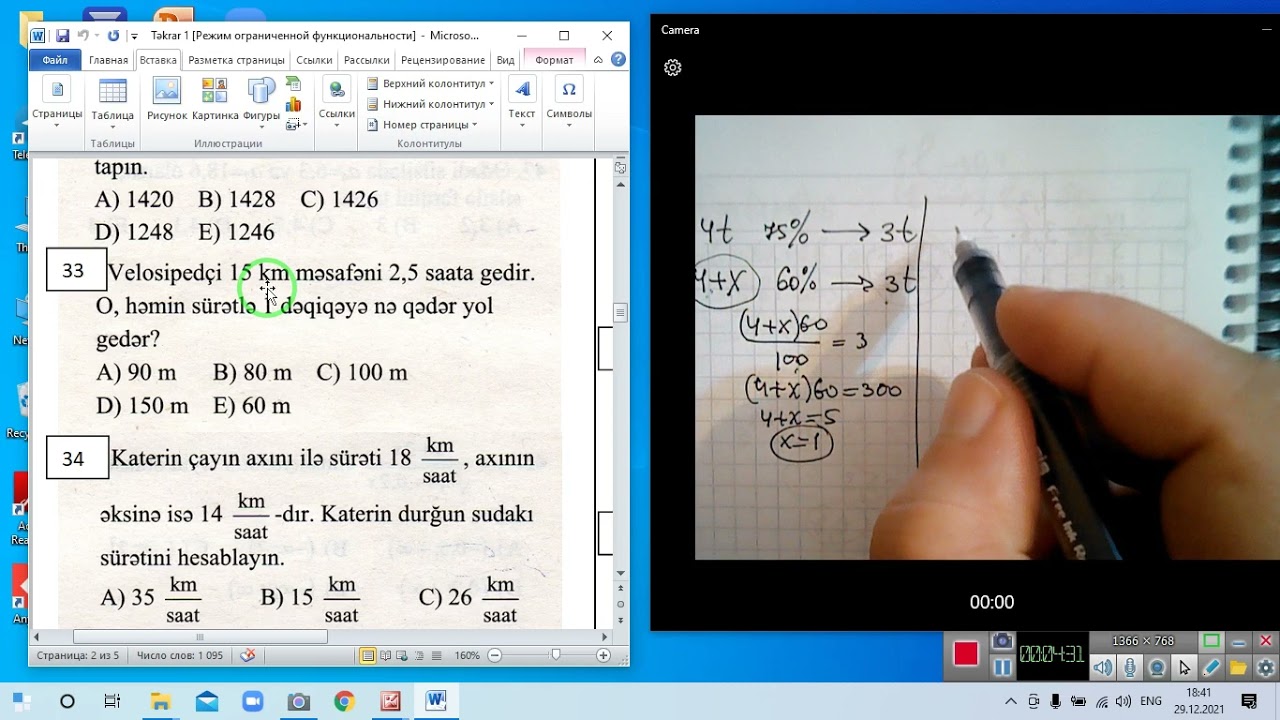
Task: Collapse the ribbon with the caret icon
Action: click(598, 60)
